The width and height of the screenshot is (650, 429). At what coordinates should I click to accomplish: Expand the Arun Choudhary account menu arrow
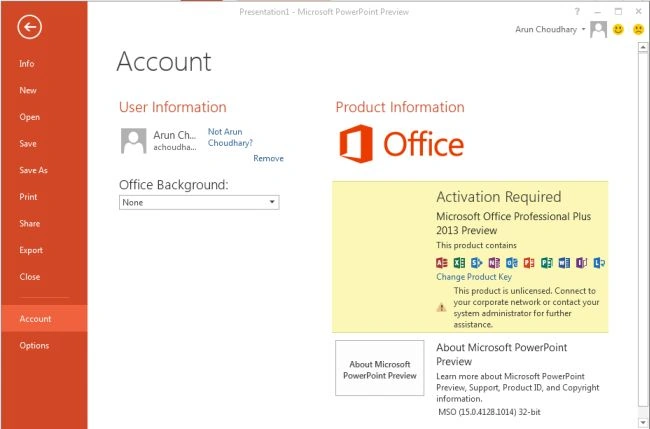[583, 29]
